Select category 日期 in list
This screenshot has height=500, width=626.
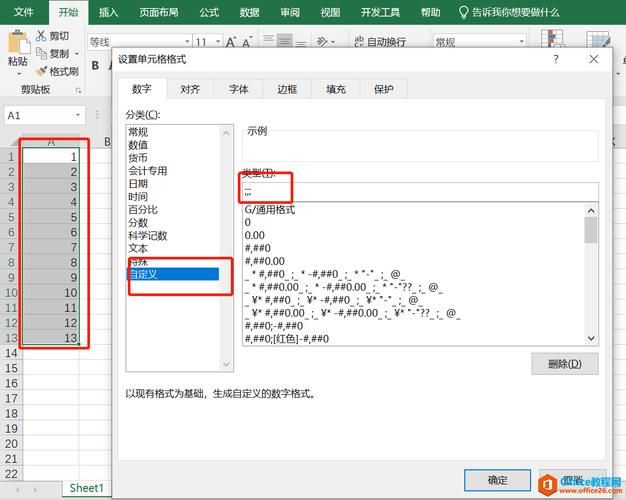(x=138, y=184)
